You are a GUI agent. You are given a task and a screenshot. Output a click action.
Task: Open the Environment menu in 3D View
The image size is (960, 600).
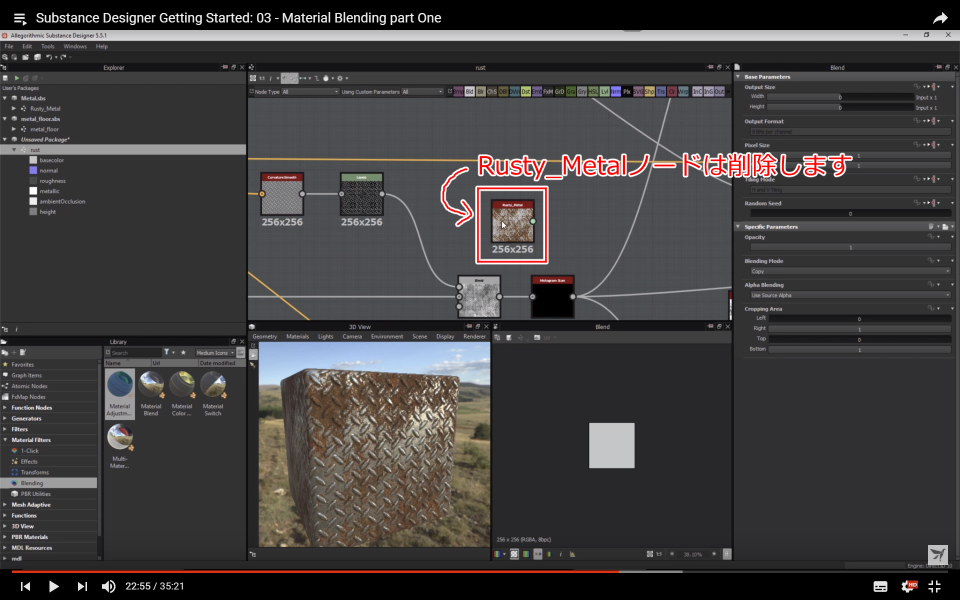tap(387, 337)
